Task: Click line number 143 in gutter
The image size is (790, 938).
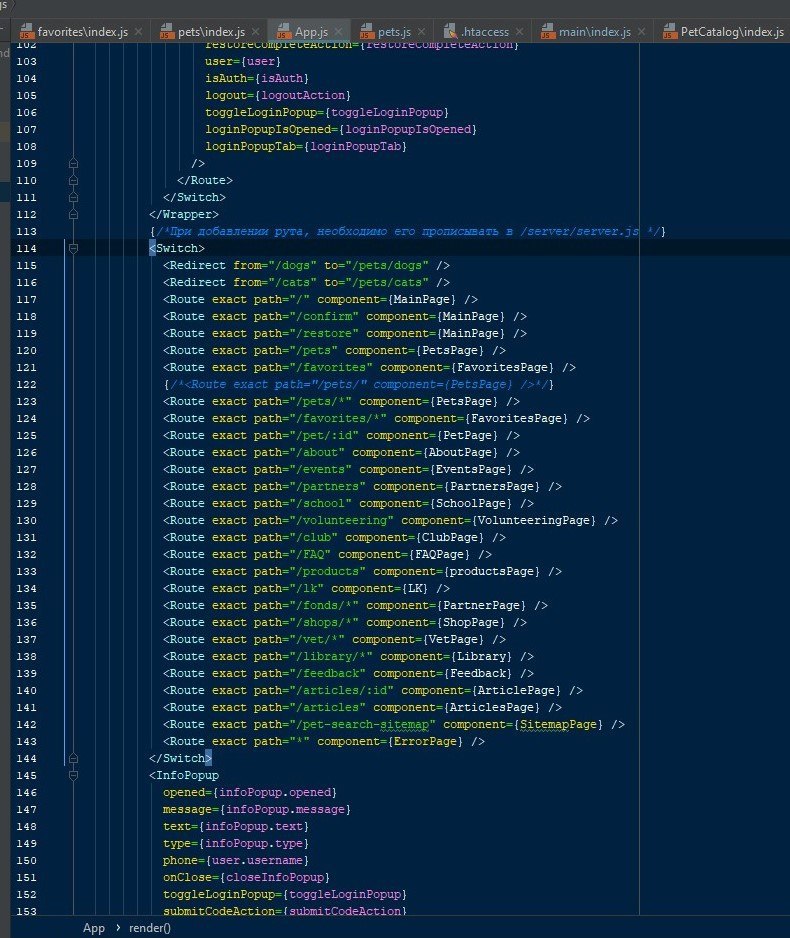Action: pyautogui.click(x=26, y=741)
